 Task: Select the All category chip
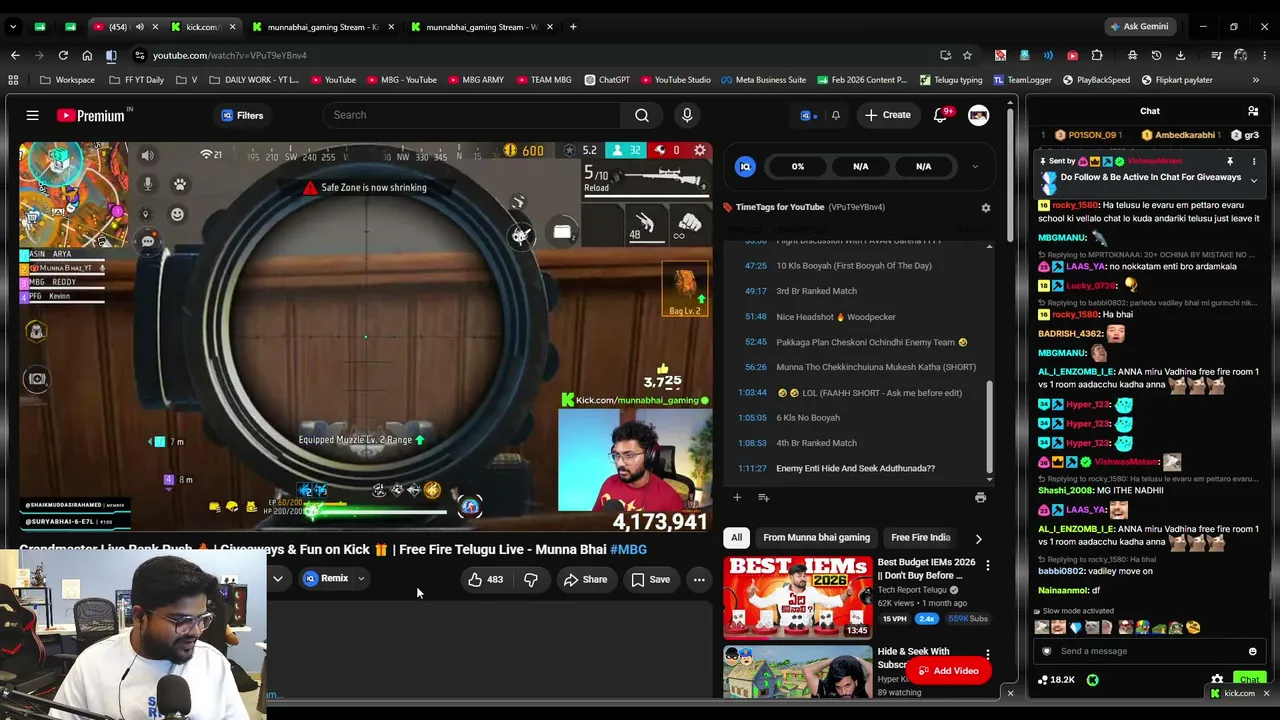[x=737, y=538]
